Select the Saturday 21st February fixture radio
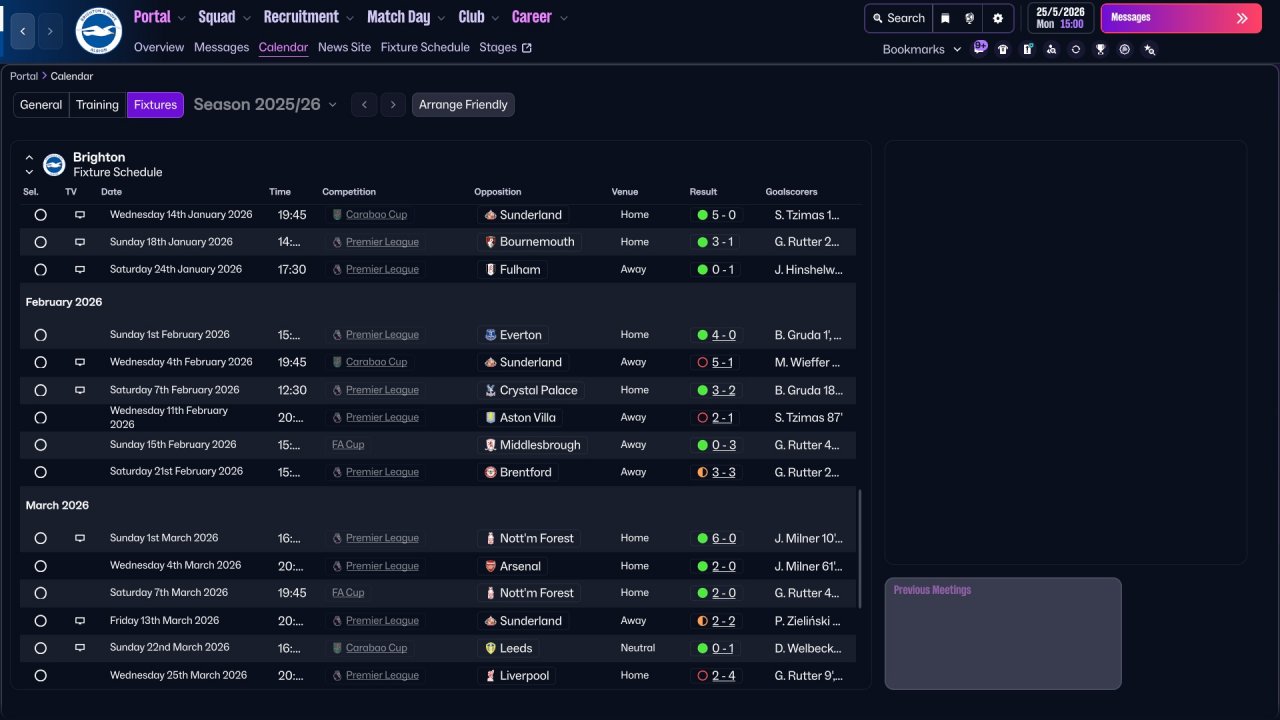Image resolution: width=1280 pixels, height=720 pixels. tap(40, 472)
